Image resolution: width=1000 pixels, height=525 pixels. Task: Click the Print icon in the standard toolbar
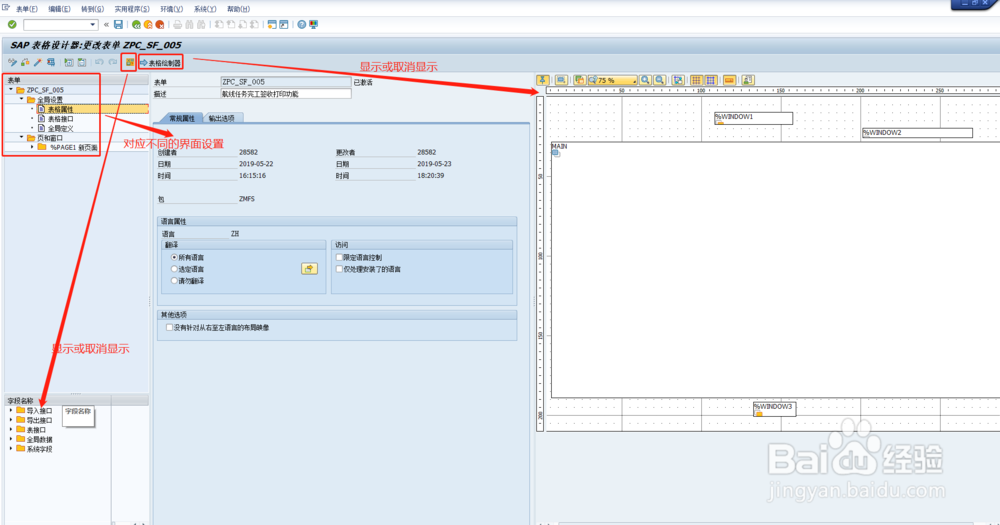coord(177,24)
